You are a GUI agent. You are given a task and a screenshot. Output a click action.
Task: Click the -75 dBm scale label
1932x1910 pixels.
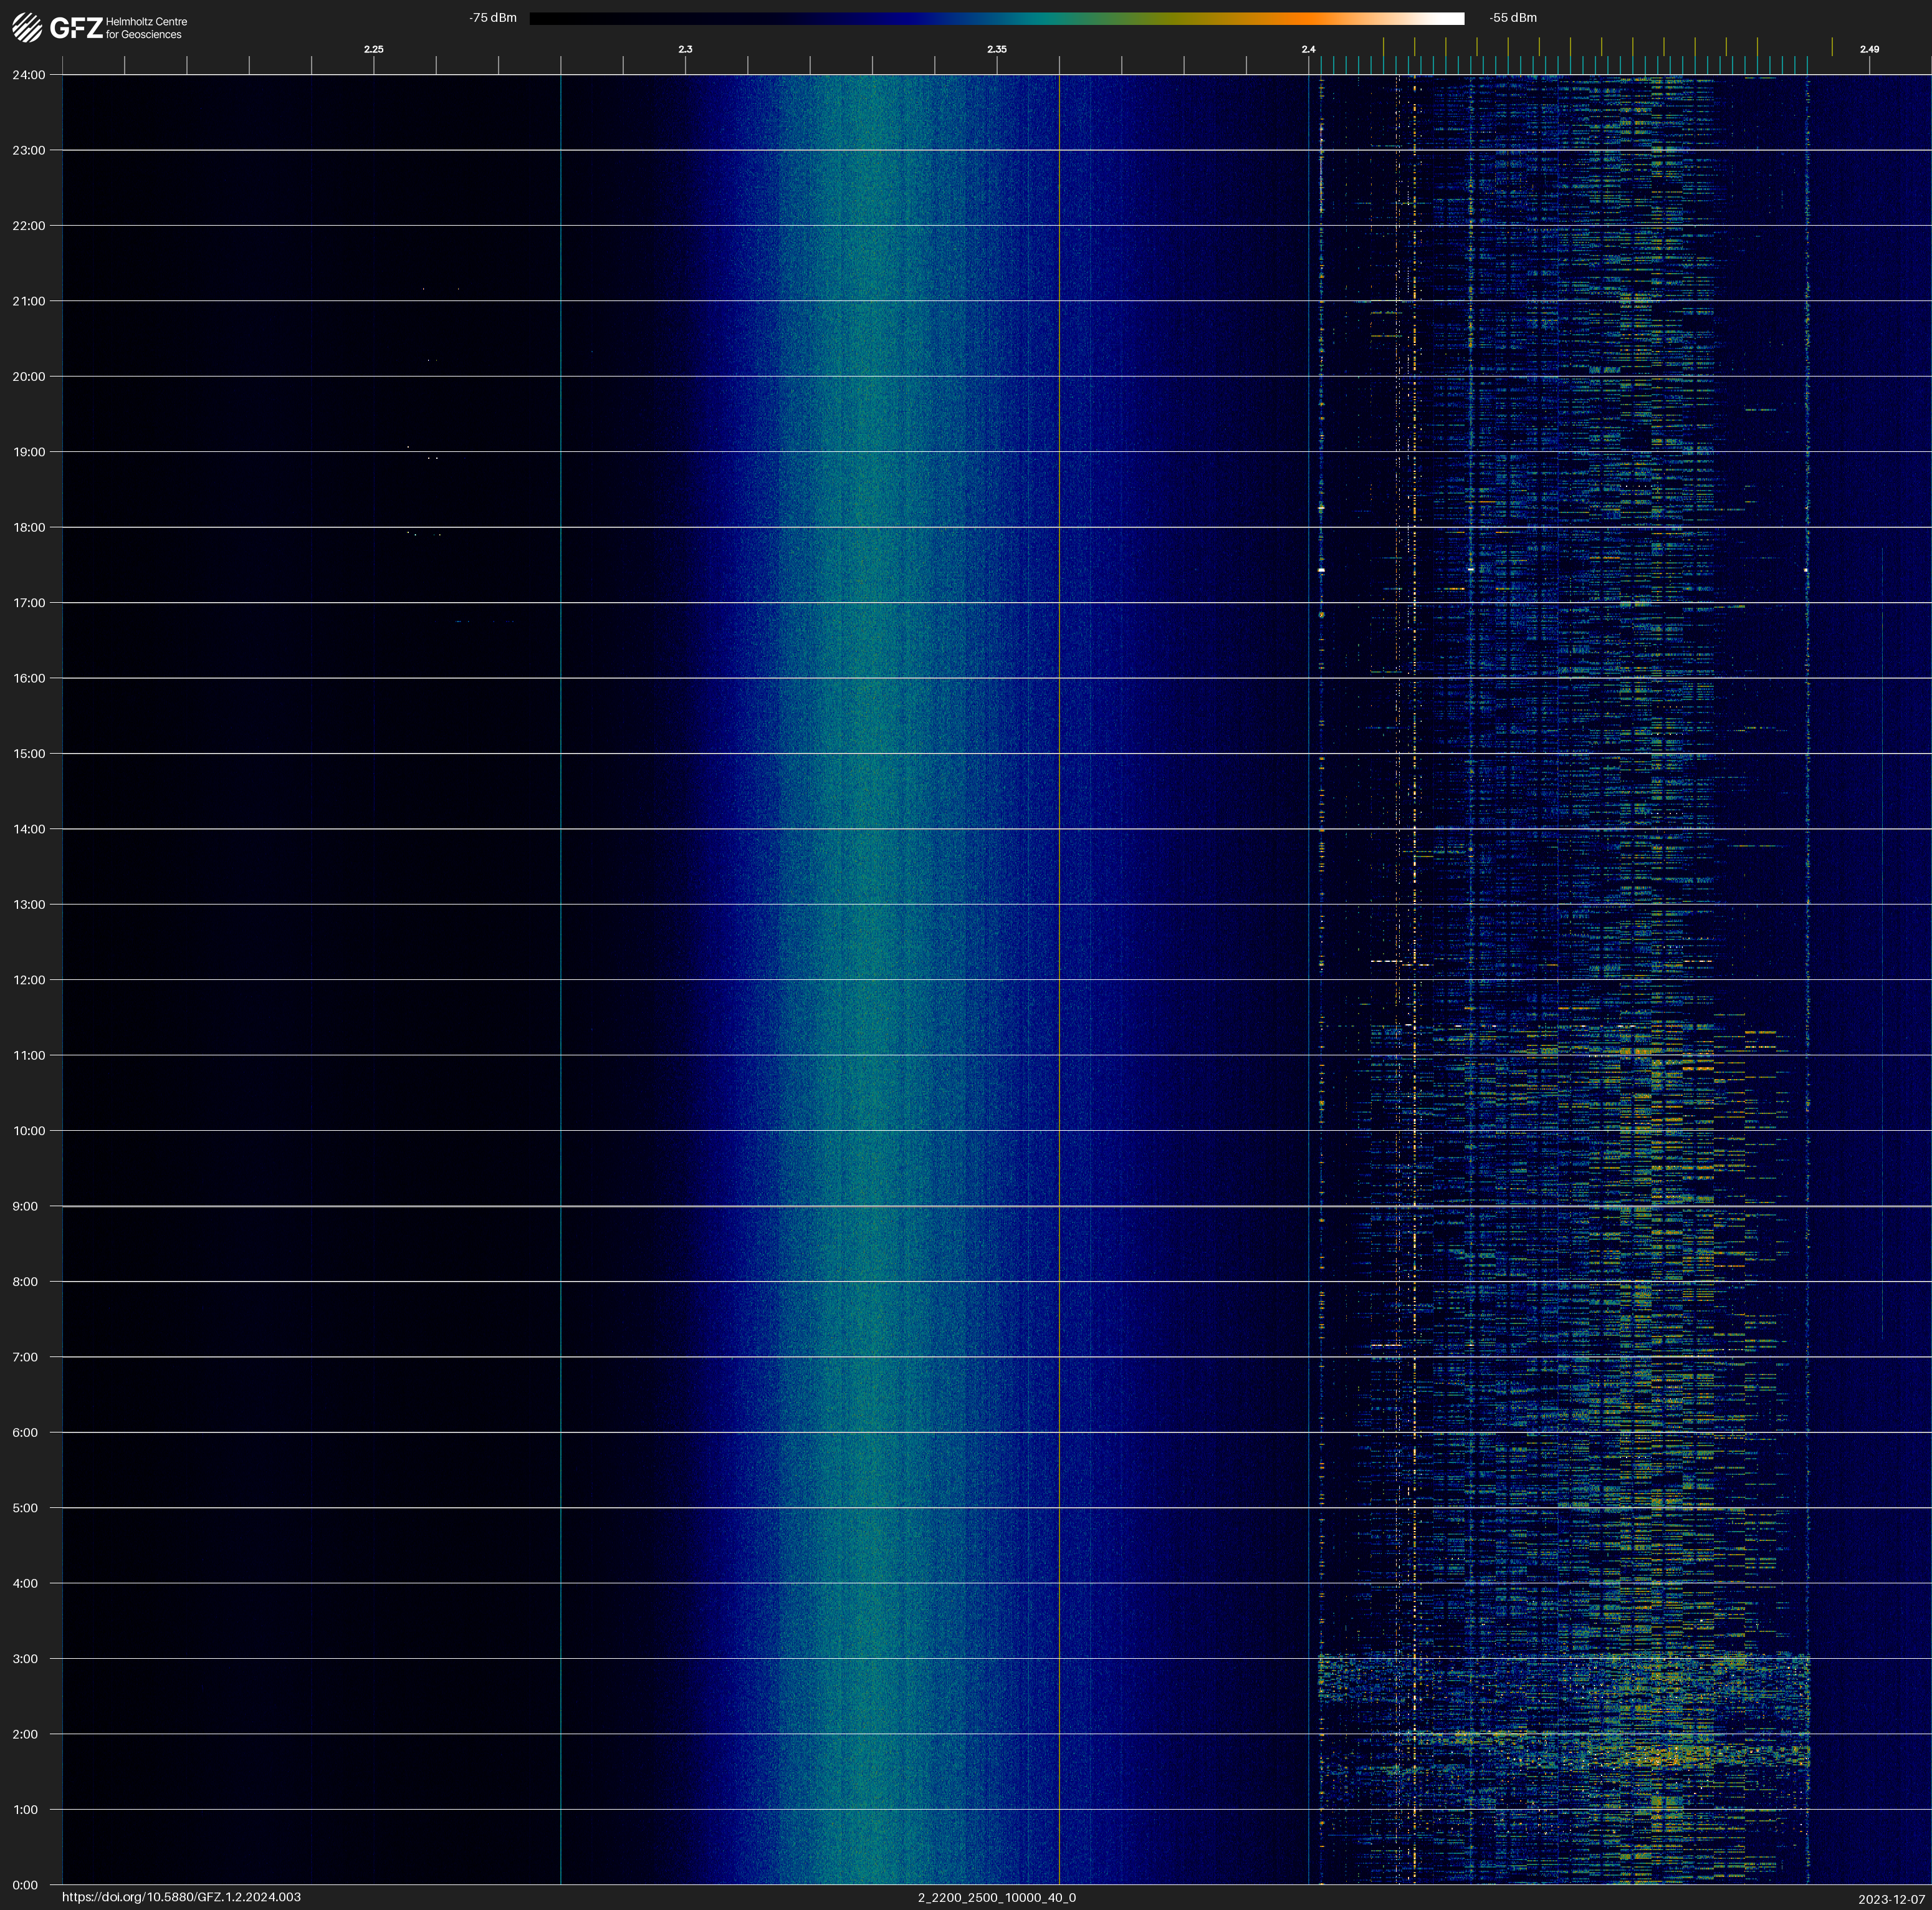click(493, 18)
